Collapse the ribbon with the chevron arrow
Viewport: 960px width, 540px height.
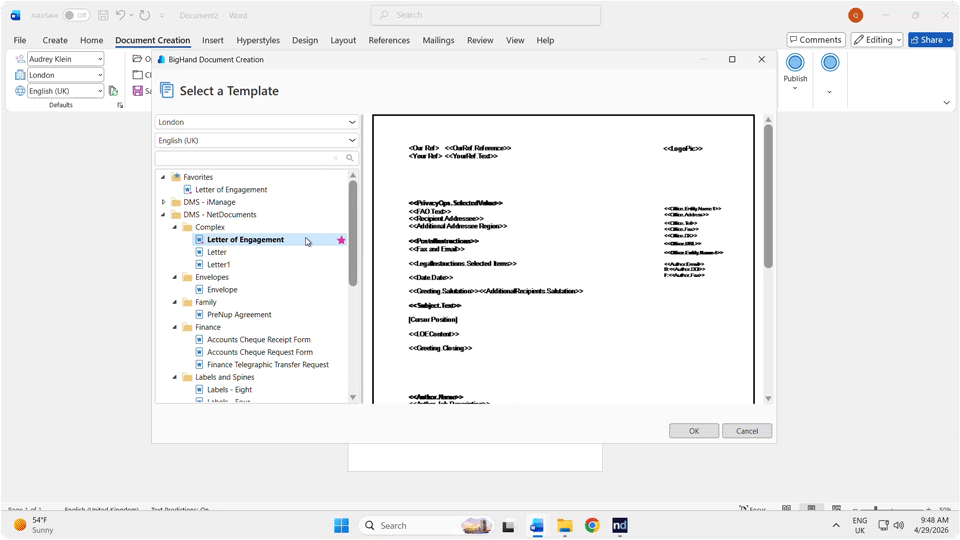click(947, 103)
